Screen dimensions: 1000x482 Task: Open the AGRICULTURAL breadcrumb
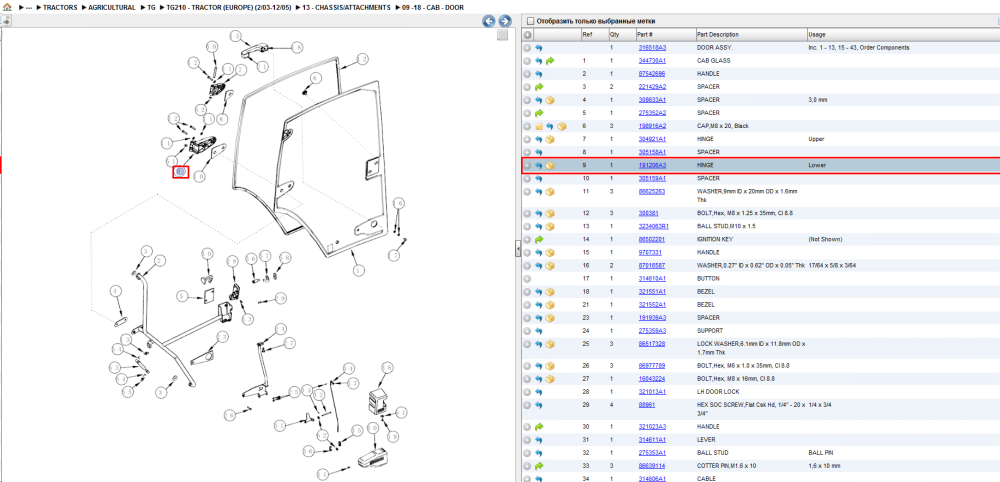pyautogui.click(x=112, y=8)
